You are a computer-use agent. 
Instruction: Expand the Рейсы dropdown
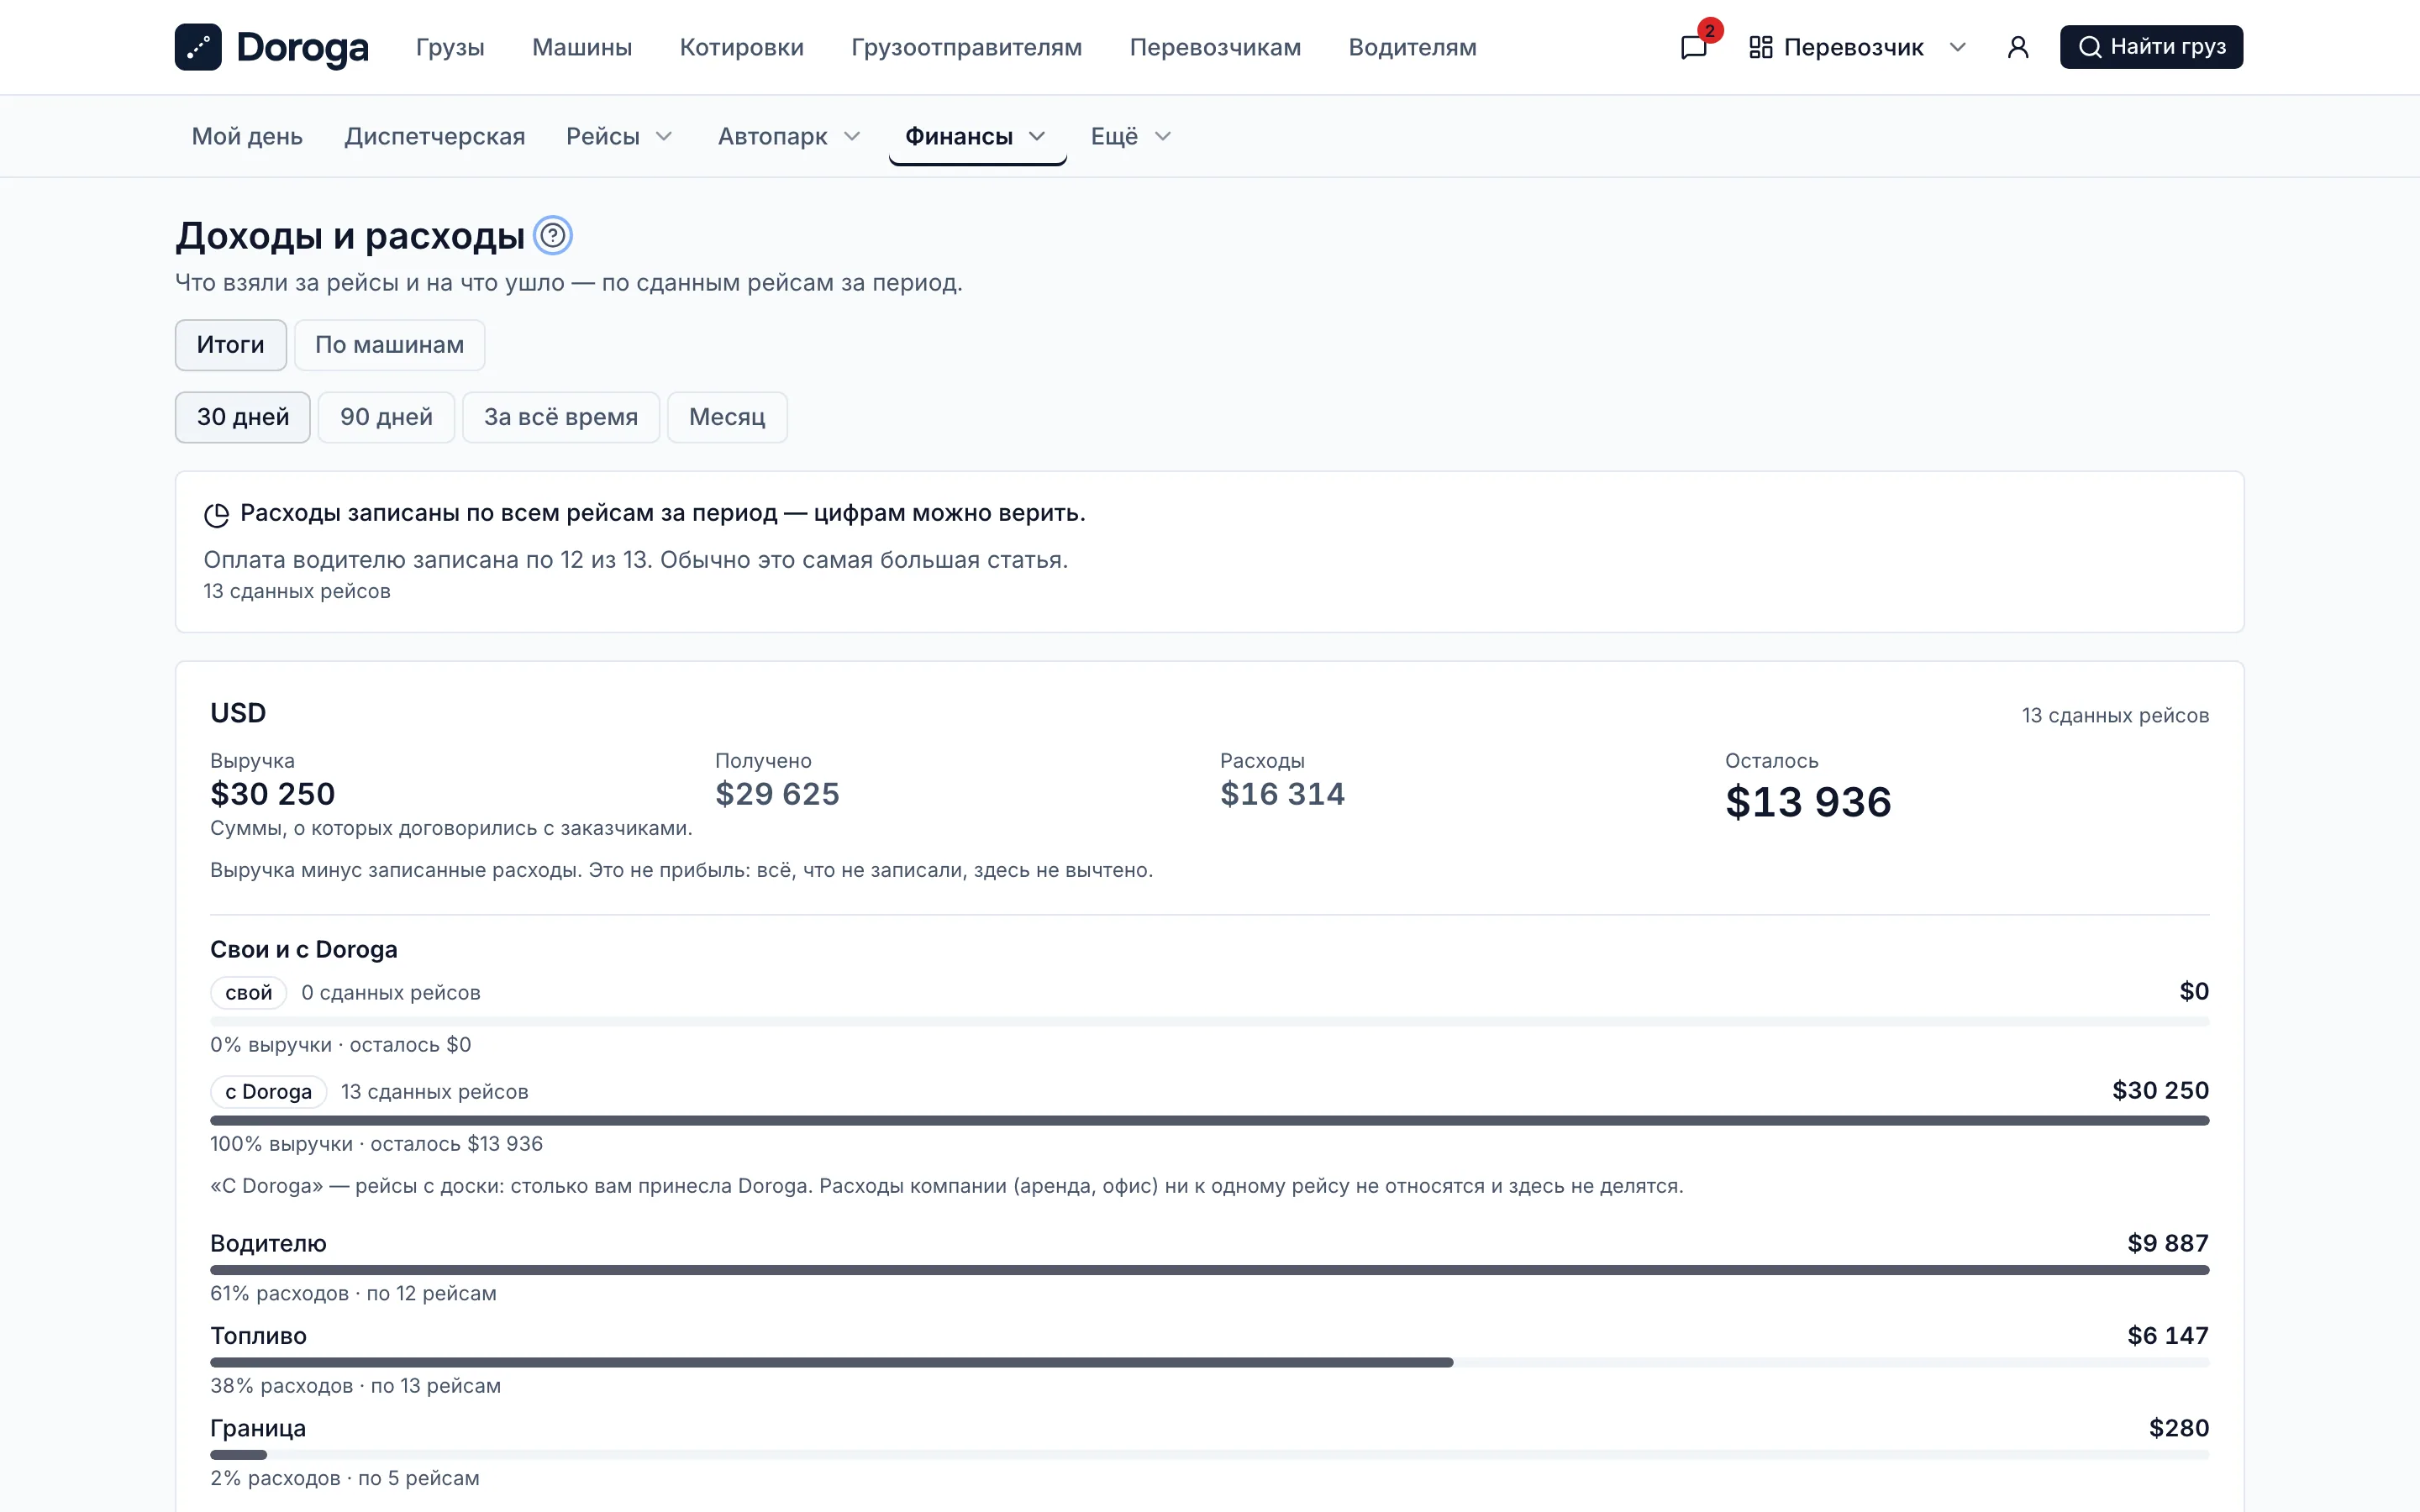point(619,136)
